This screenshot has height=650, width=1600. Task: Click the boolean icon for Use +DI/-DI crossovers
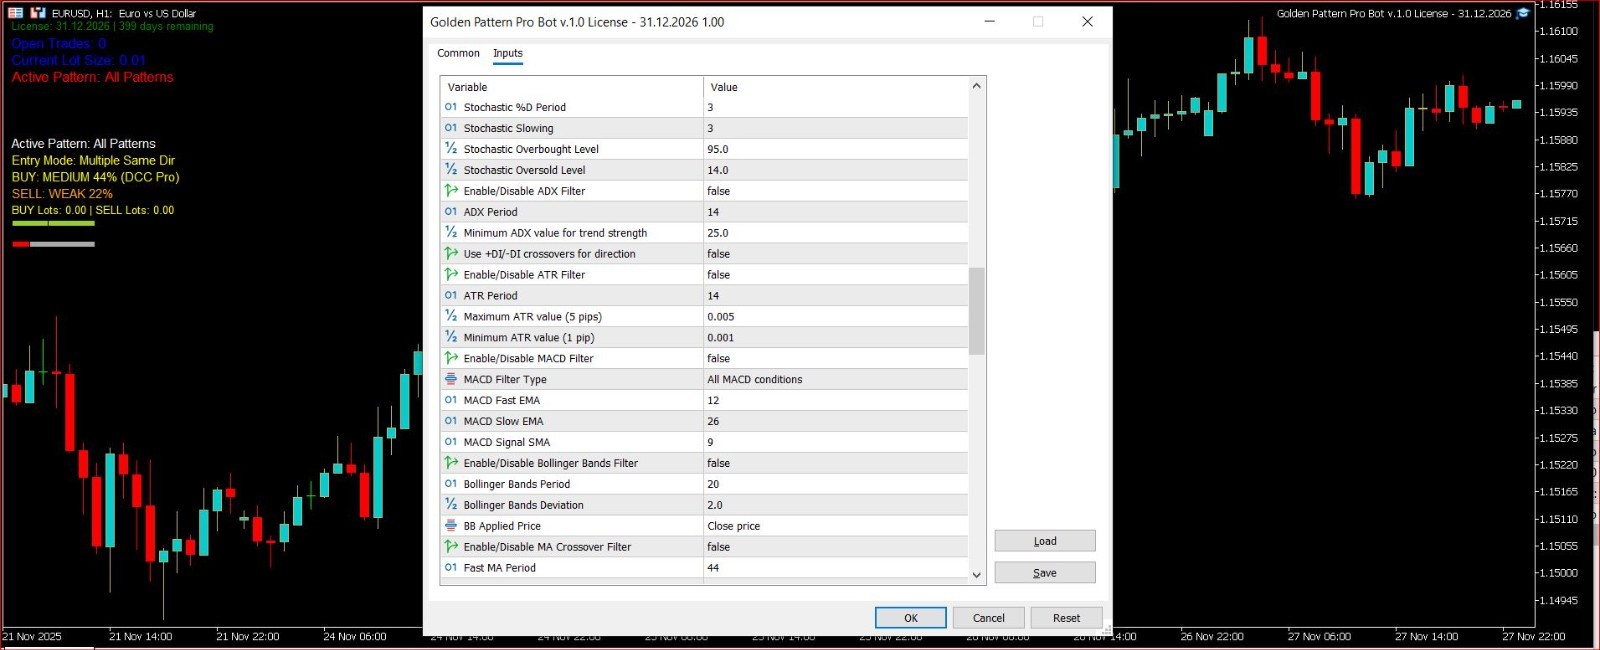pyautogui.click(x=451, y=254)
